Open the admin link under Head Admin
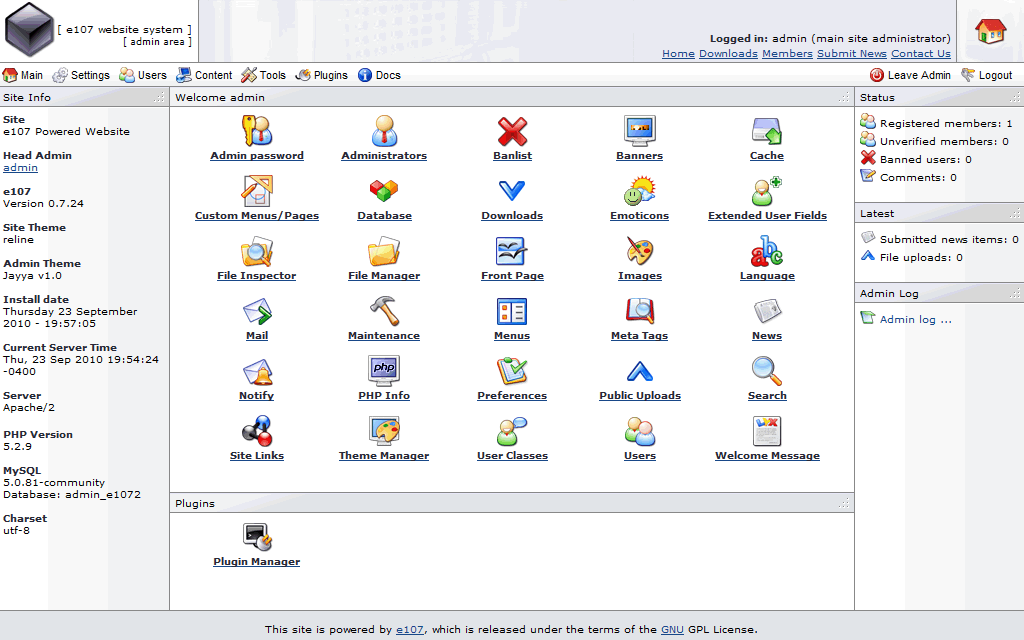Viewport: 1024px width, 640px height. (x=20, y=168)
